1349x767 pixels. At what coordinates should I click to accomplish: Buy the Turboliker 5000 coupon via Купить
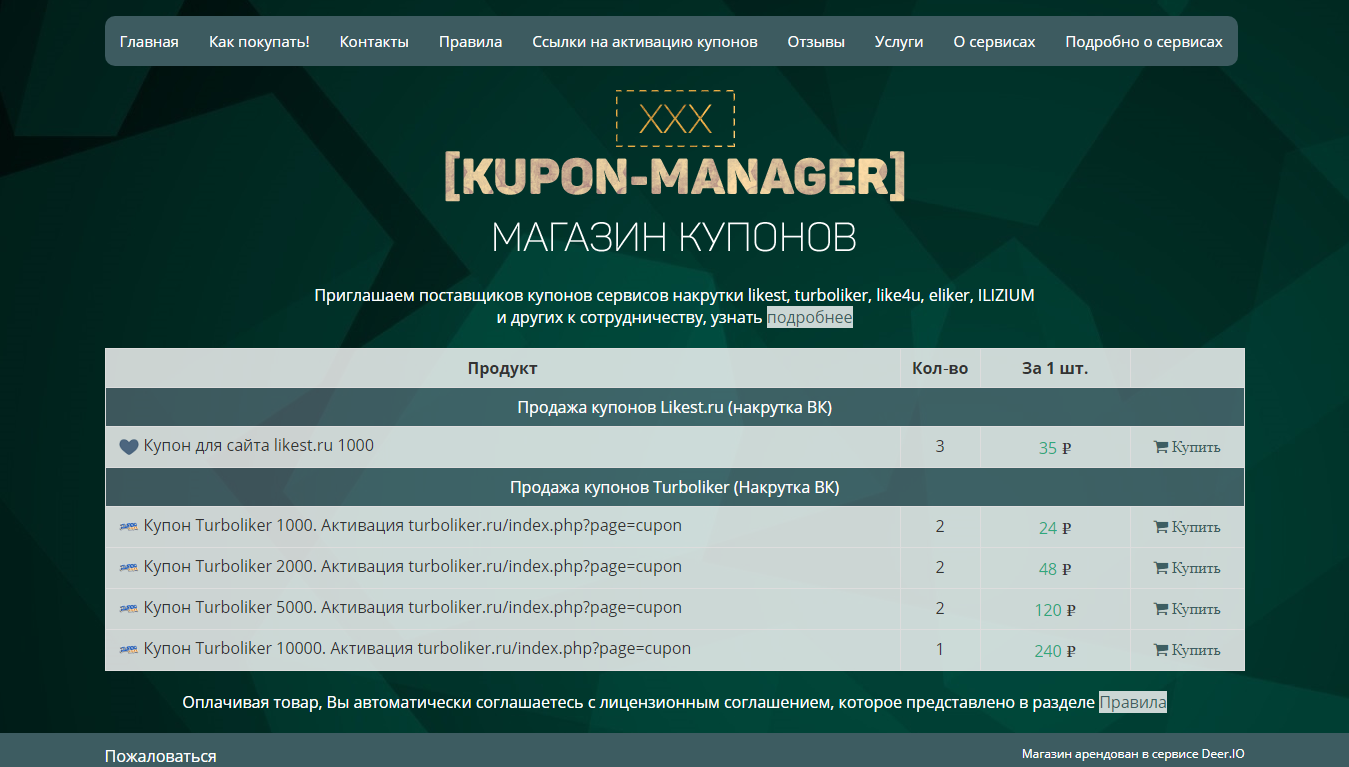tap(1187, 609)
